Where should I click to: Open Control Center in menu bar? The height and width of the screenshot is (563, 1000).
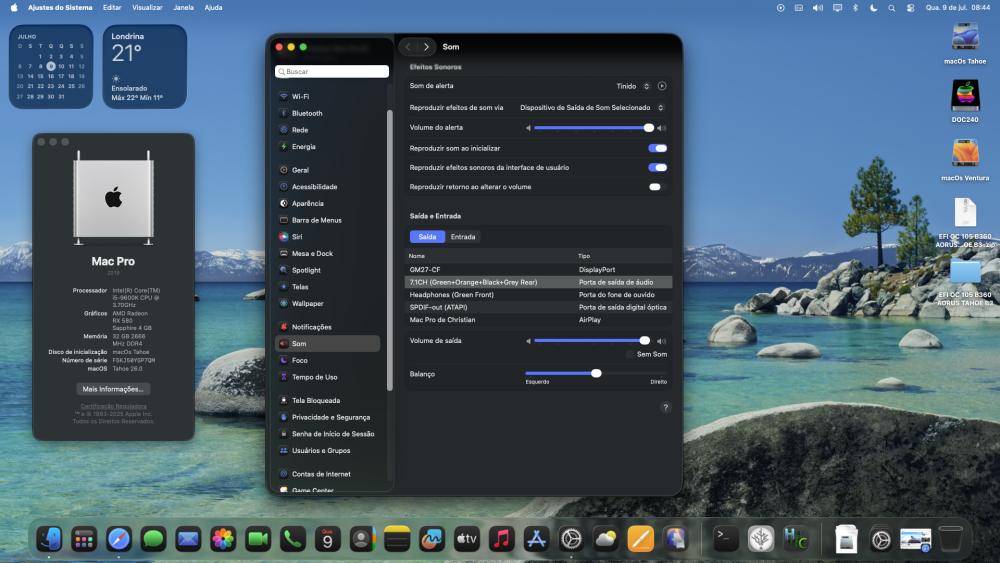tap(911, 8)
